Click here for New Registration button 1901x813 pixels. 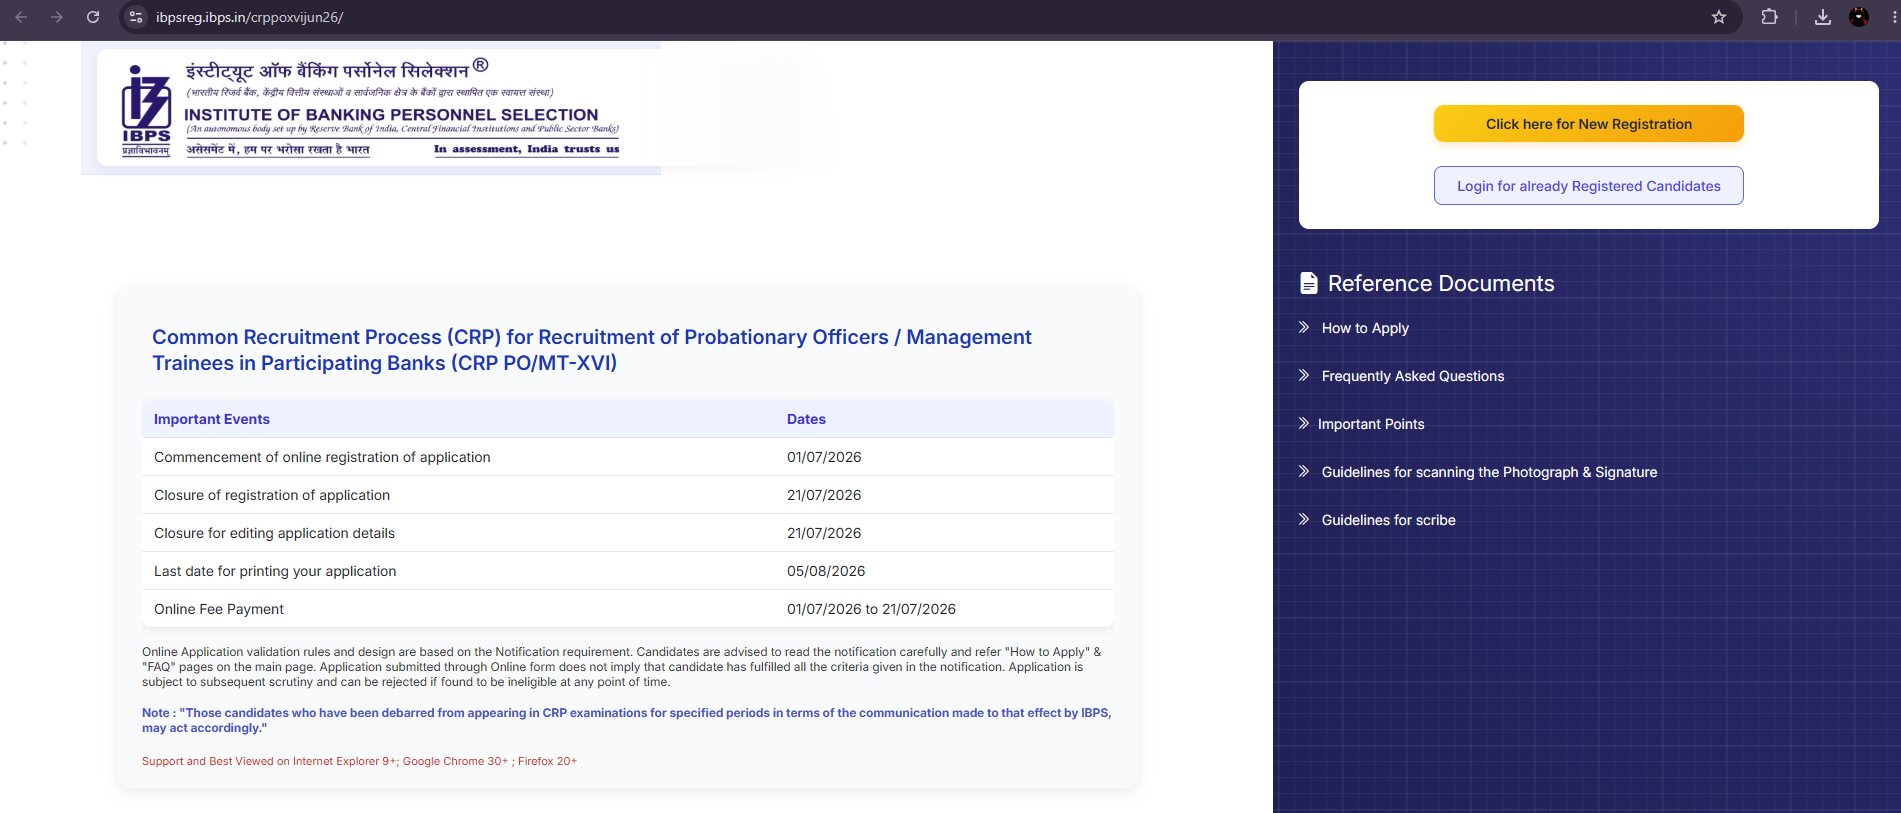(x=1588, y=124)
